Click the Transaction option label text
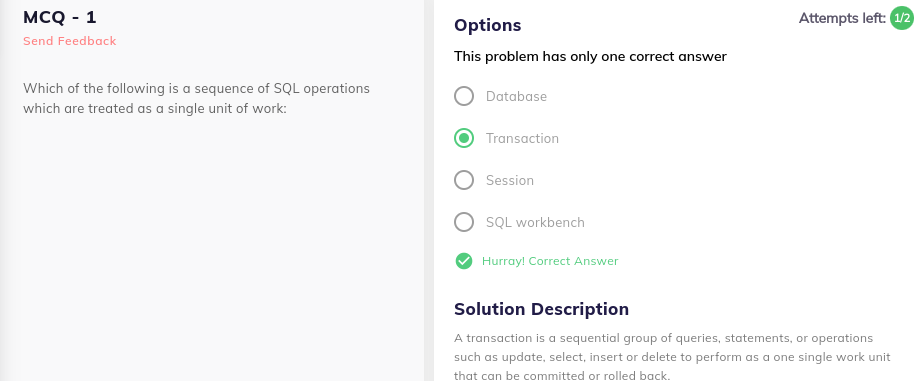The height and width of the screenshot is (381, 917). coord(522,139)
